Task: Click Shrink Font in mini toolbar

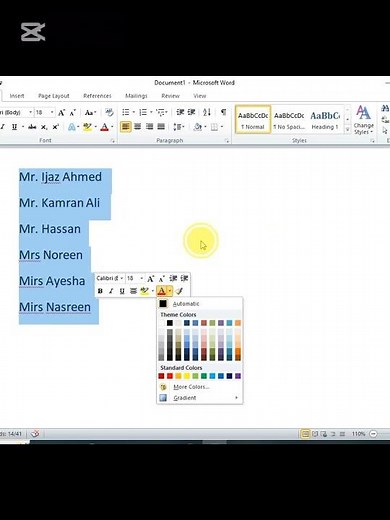Action: [x=162, y=278]
